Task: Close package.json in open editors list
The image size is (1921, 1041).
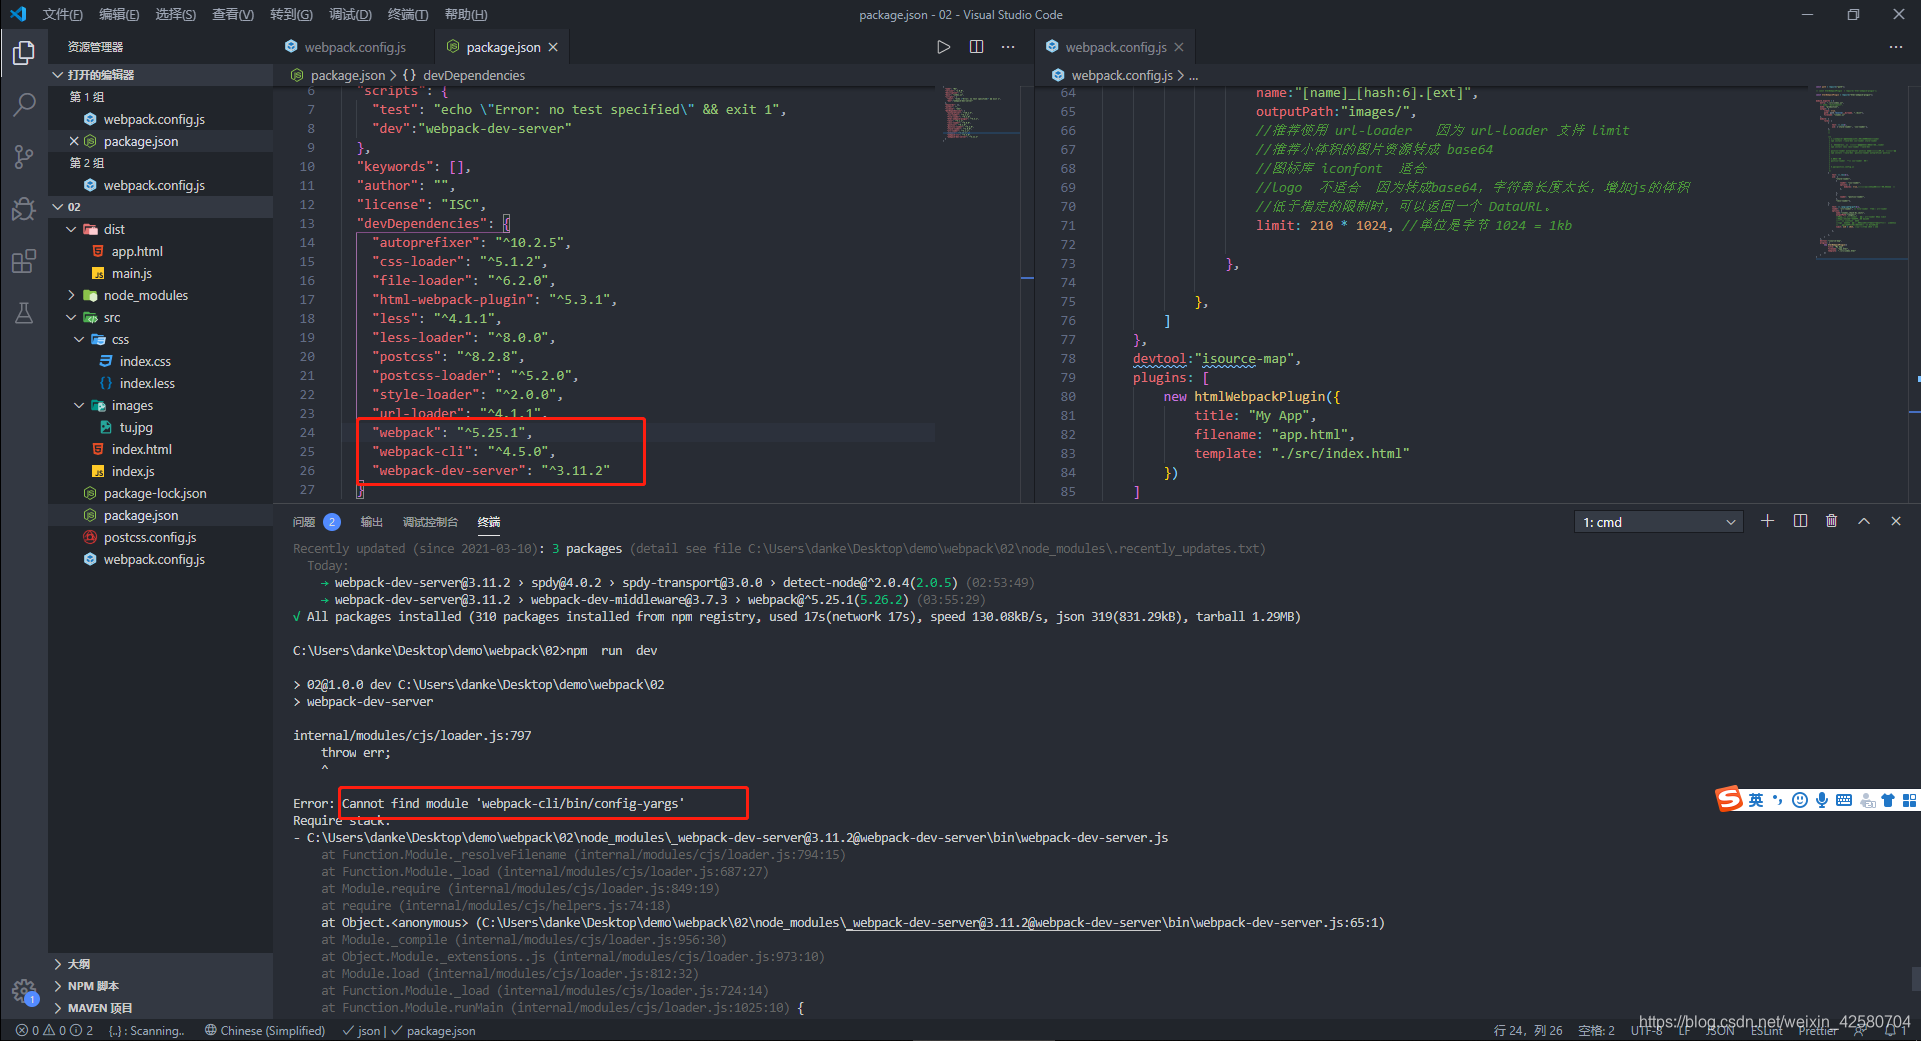Action: [74, 141]
